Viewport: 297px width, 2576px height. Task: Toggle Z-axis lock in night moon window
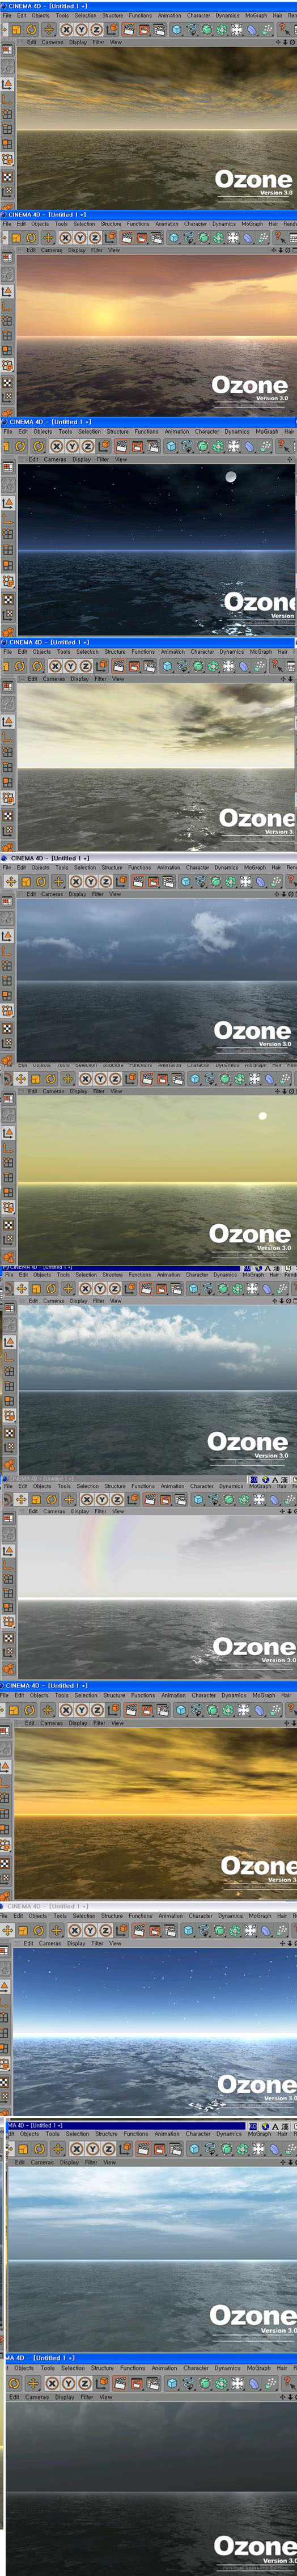pyautogui.click(x=87, y=446)
